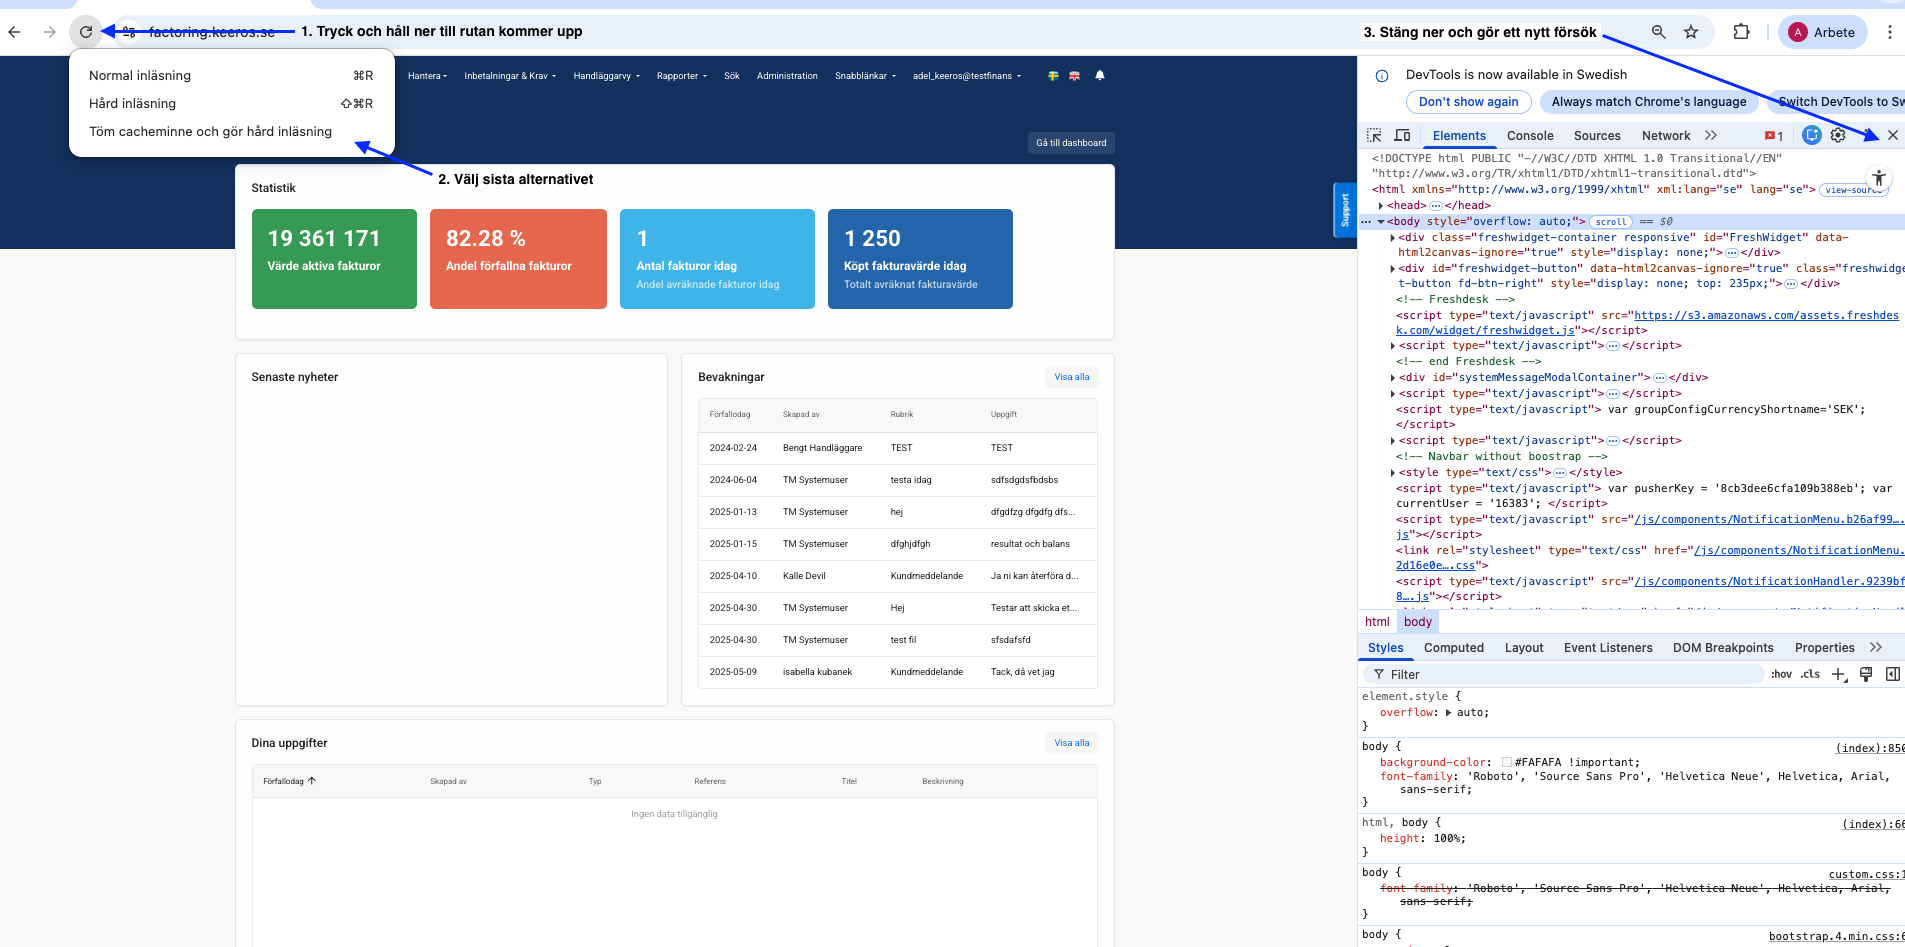This screenshot has width=1905, height=947.
Task: Open the Rapporter dropdown
Action: pos(682,76)
